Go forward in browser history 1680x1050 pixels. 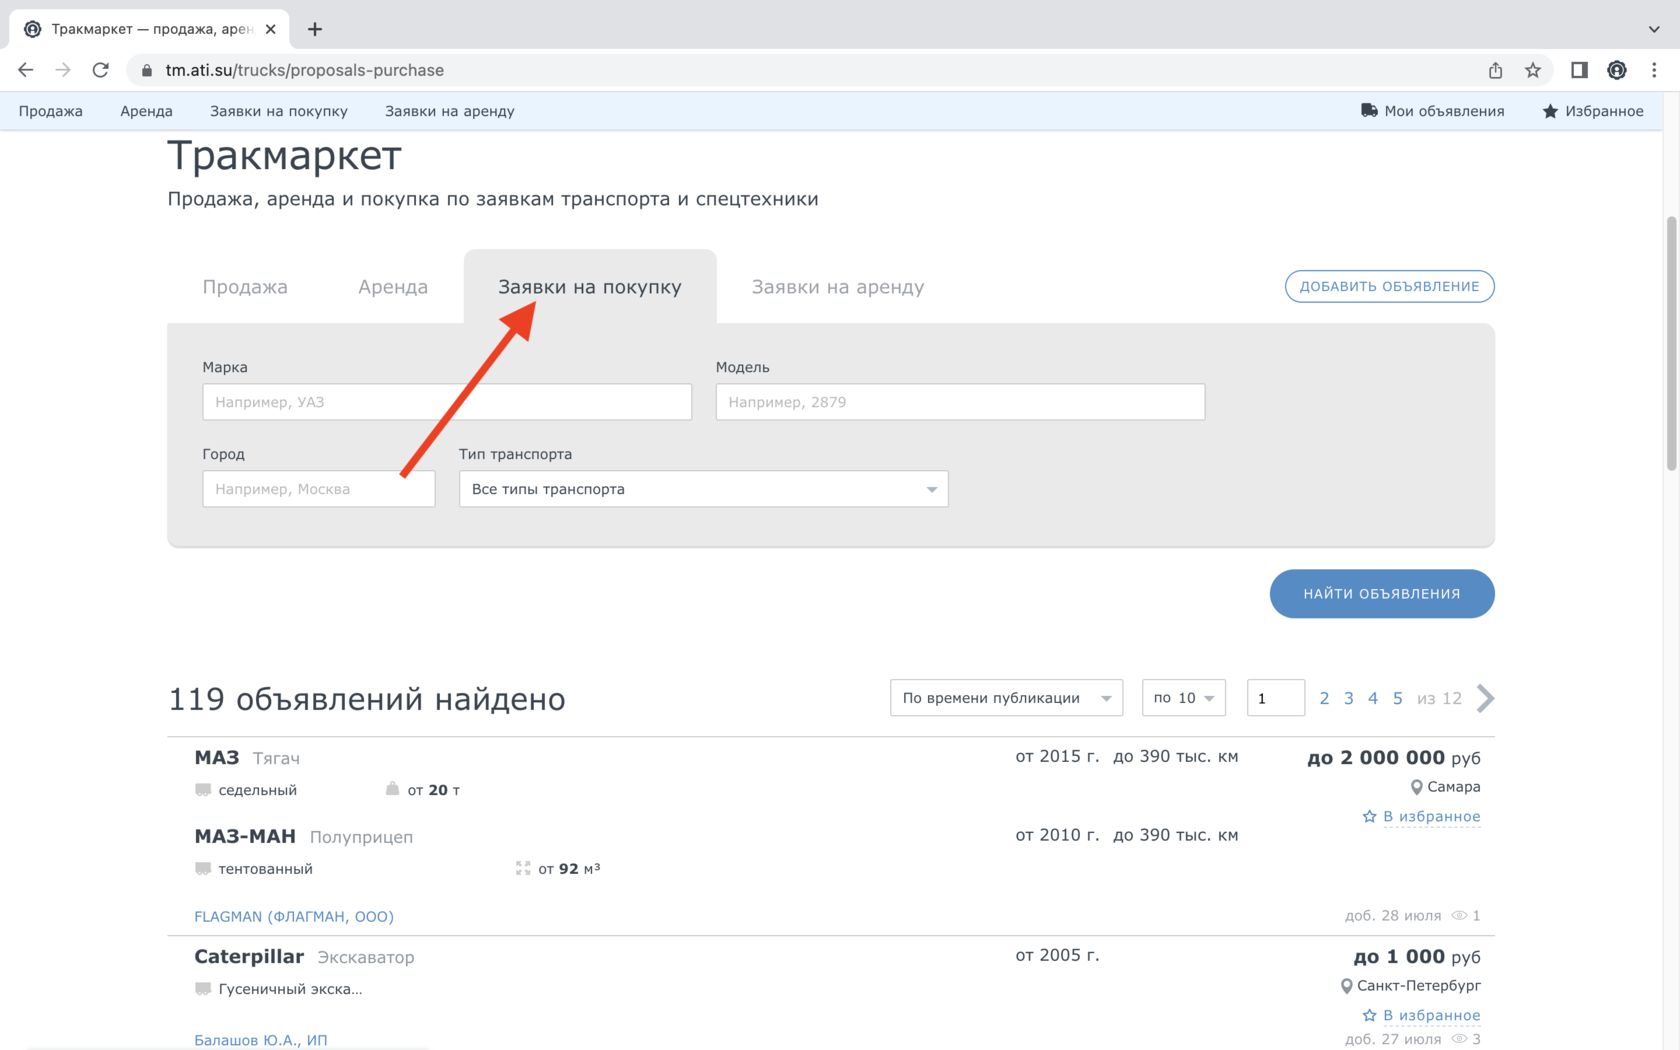point(63,70)
